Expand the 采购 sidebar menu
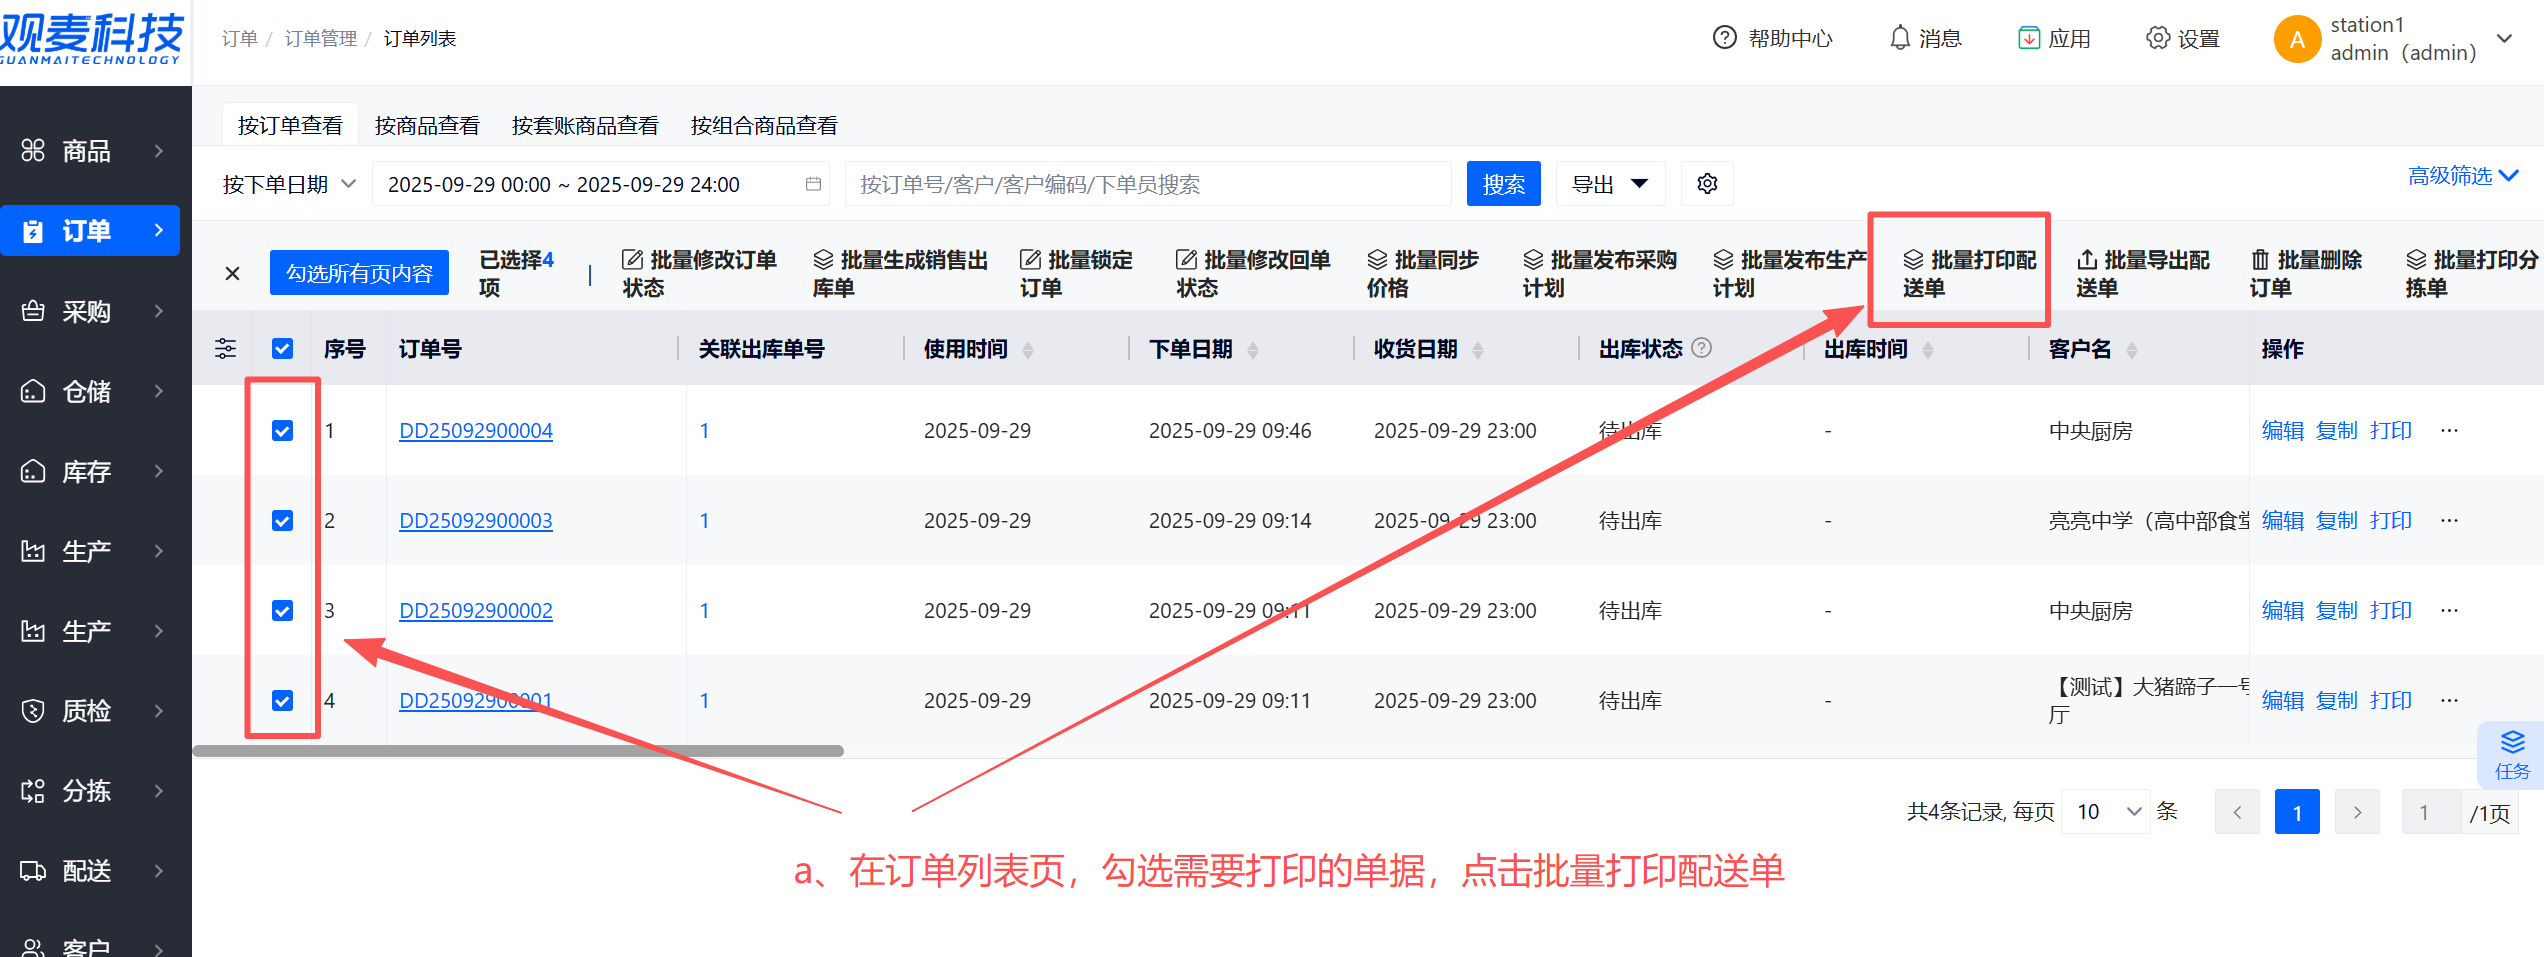This screenshot has height=957, width=2544. (90, 311)
